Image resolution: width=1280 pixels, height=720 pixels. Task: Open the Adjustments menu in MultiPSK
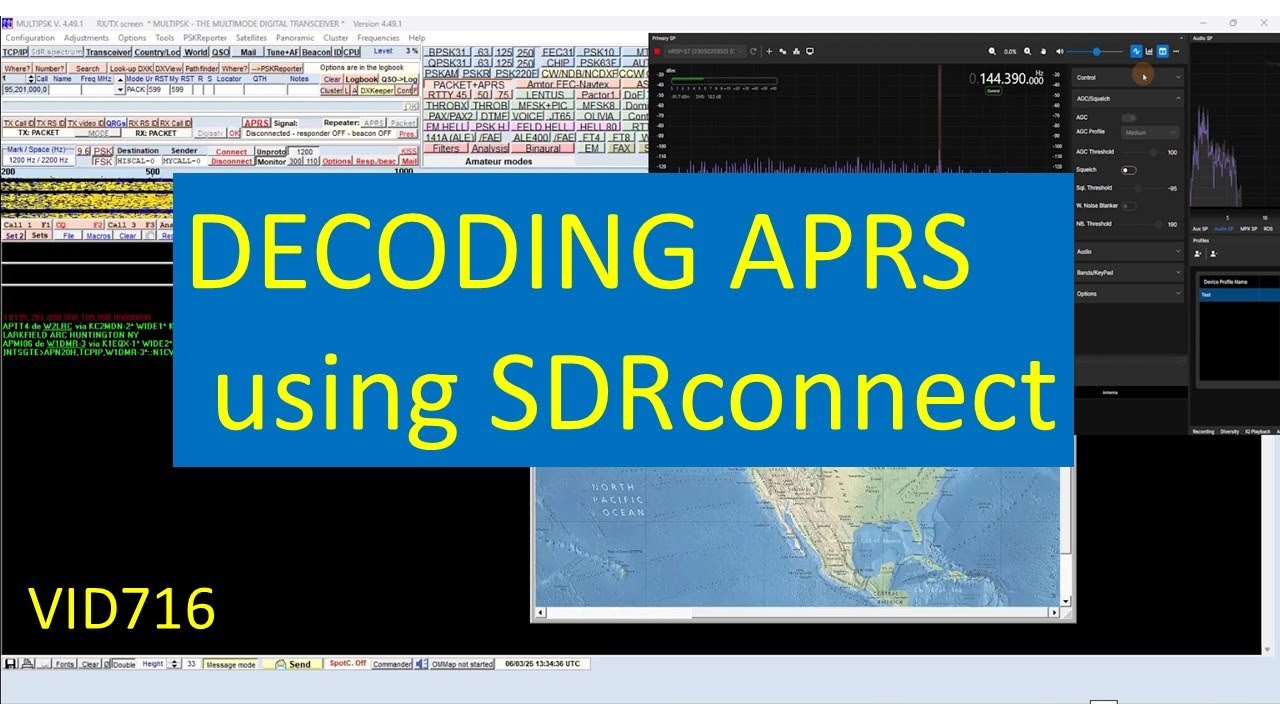[x=86, y=38]
